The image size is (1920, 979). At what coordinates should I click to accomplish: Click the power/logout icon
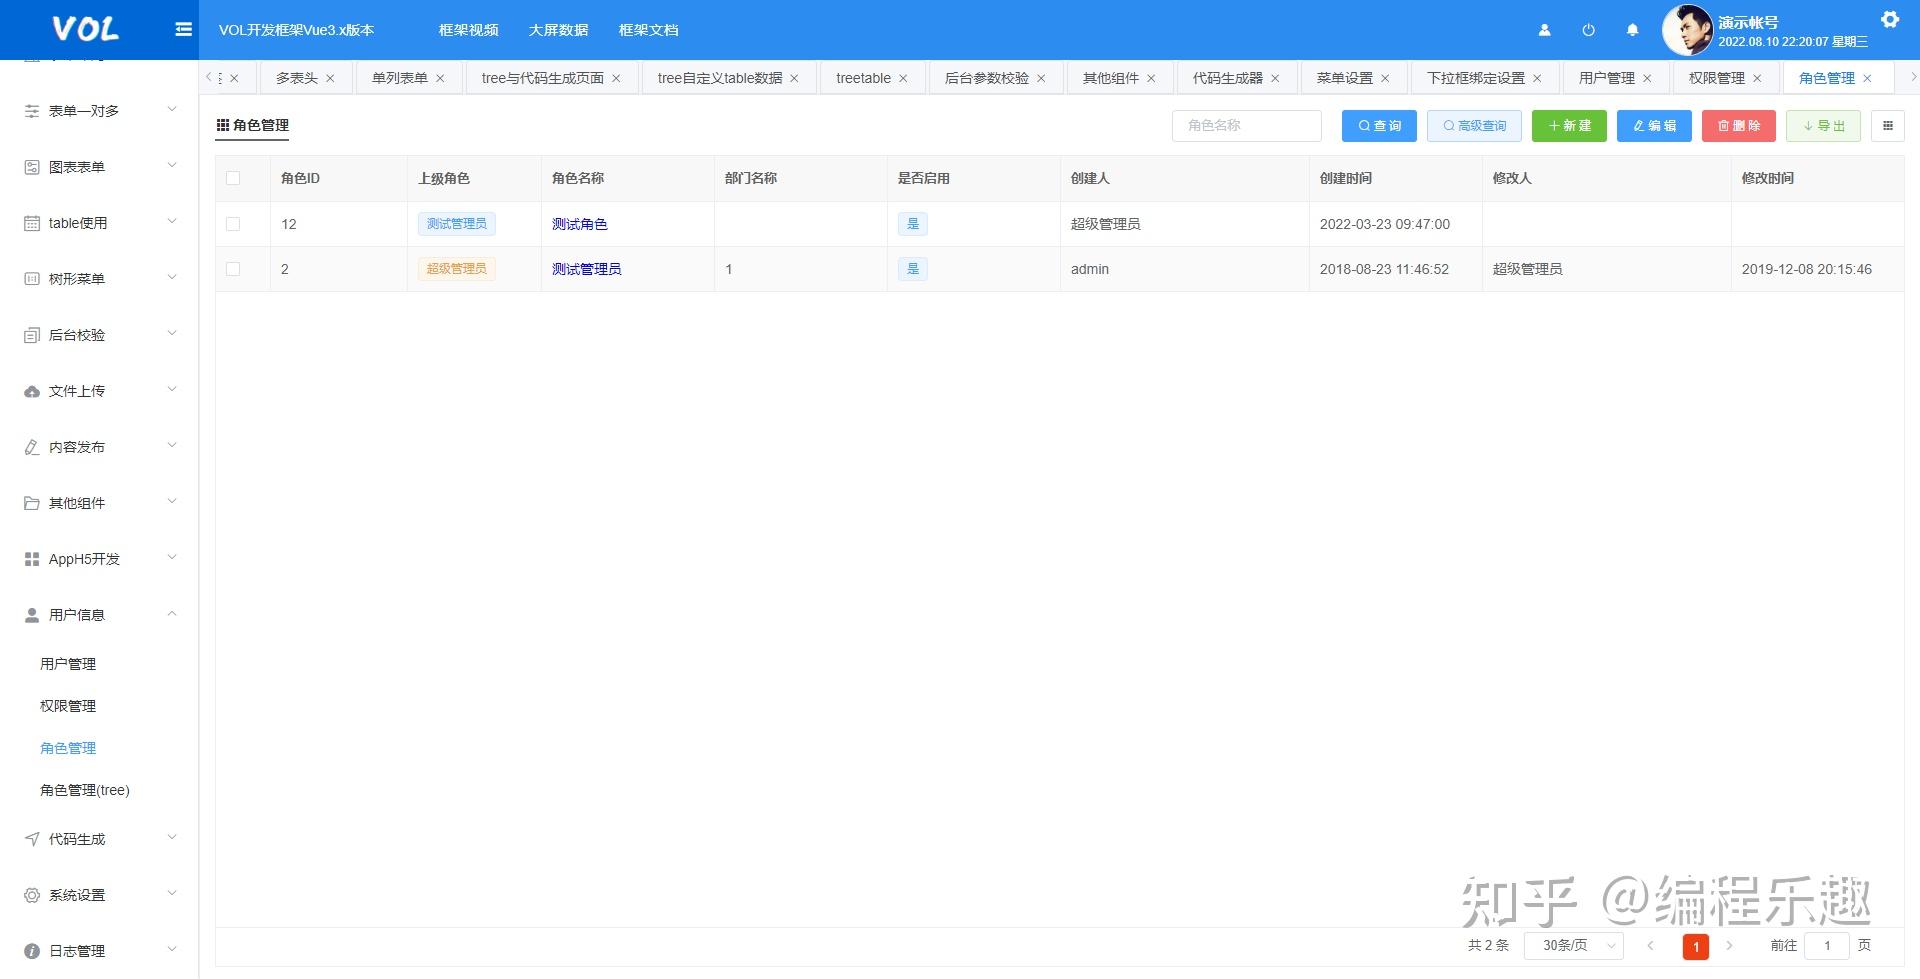1588,30
